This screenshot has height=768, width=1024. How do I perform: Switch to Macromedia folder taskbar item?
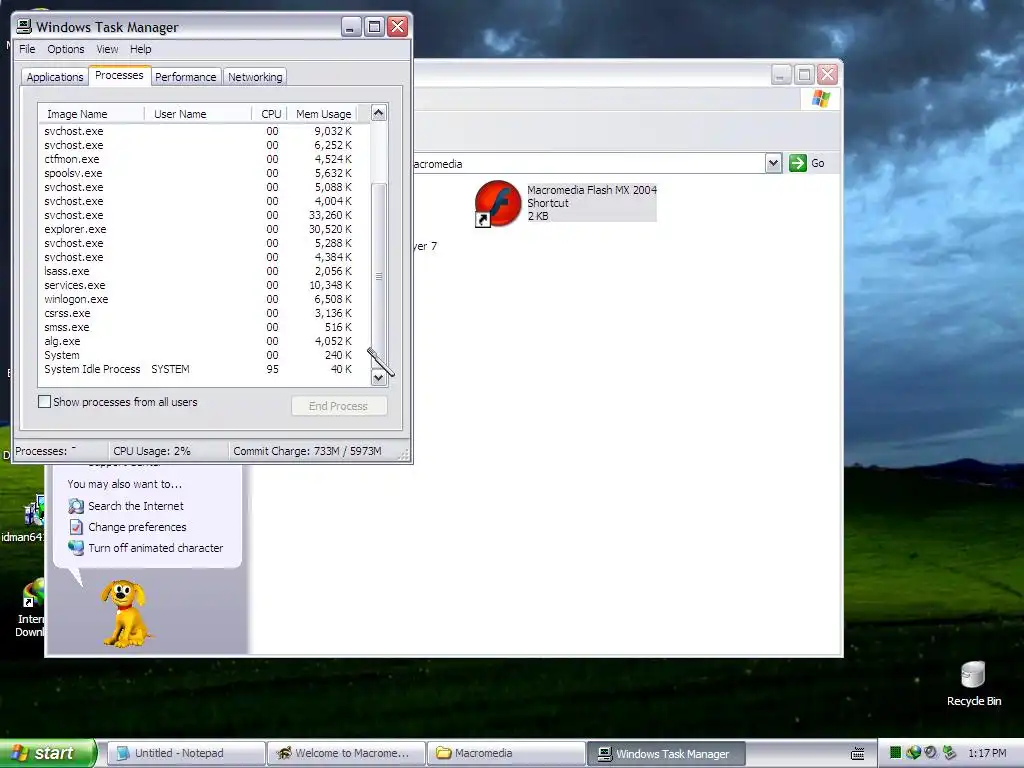coord(506,753)
